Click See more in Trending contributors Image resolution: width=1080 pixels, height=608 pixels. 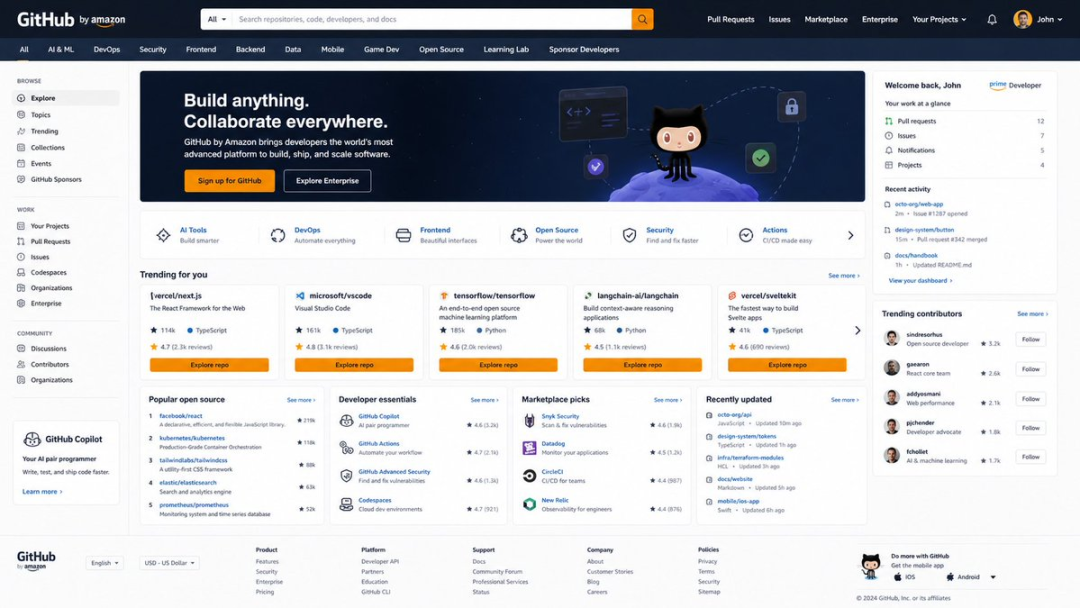[x=1032, y=314]
